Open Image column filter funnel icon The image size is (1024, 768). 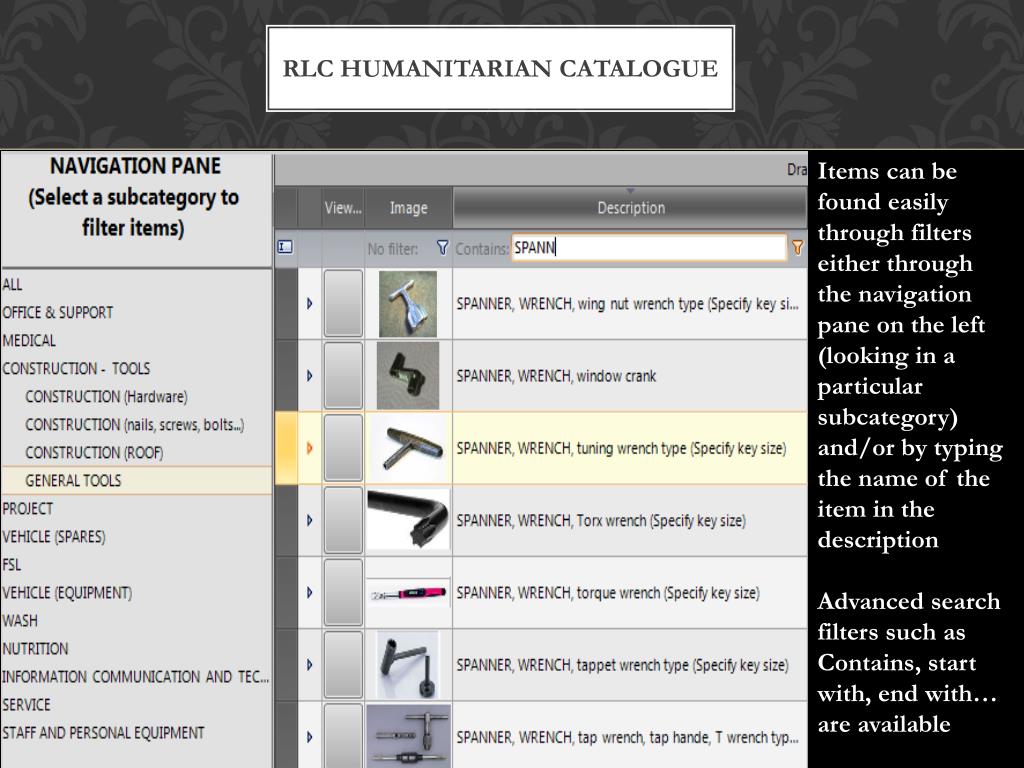click(x=442, y=248)
